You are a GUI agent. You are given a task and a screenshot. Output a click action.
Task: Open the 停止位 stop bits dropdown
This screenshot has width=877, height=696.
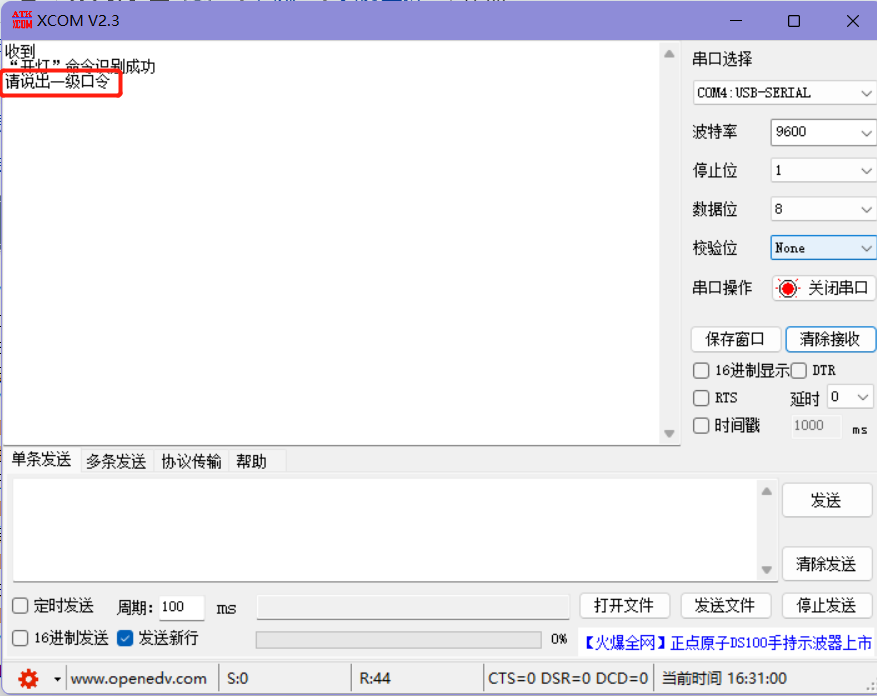click(x=823, y=171)
